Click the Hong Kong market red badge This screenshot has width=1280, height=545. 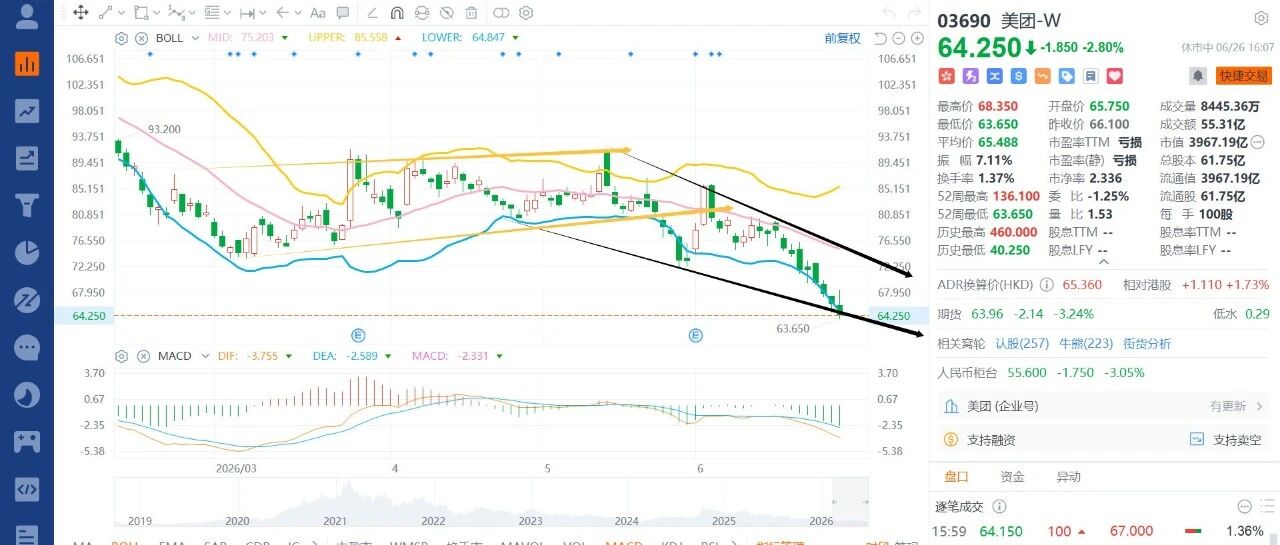point(945,76)
